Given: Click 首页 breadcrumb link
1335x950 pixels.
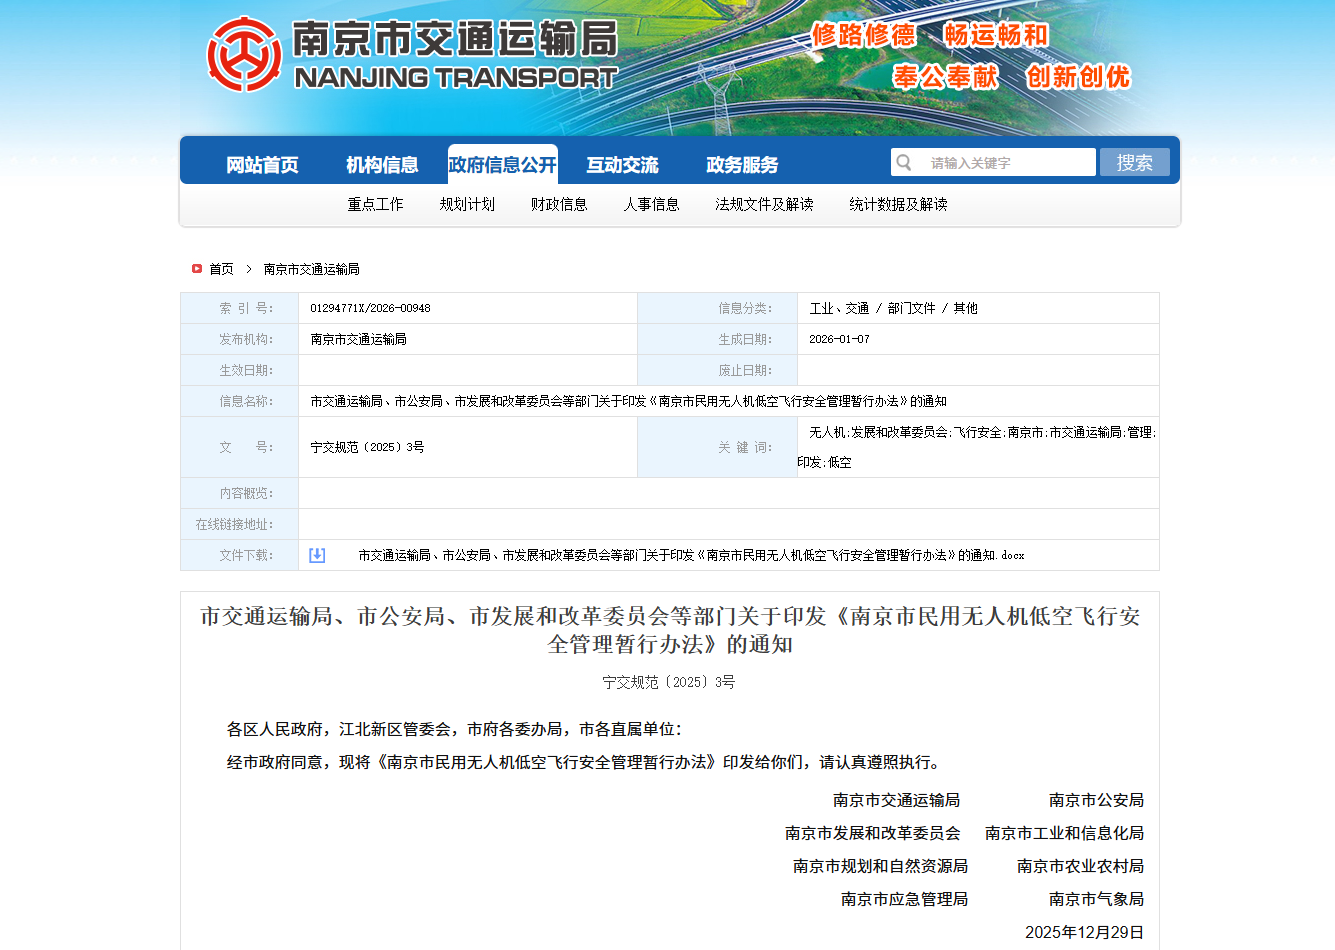Looking at the screenshot, I should click(221, 269).
